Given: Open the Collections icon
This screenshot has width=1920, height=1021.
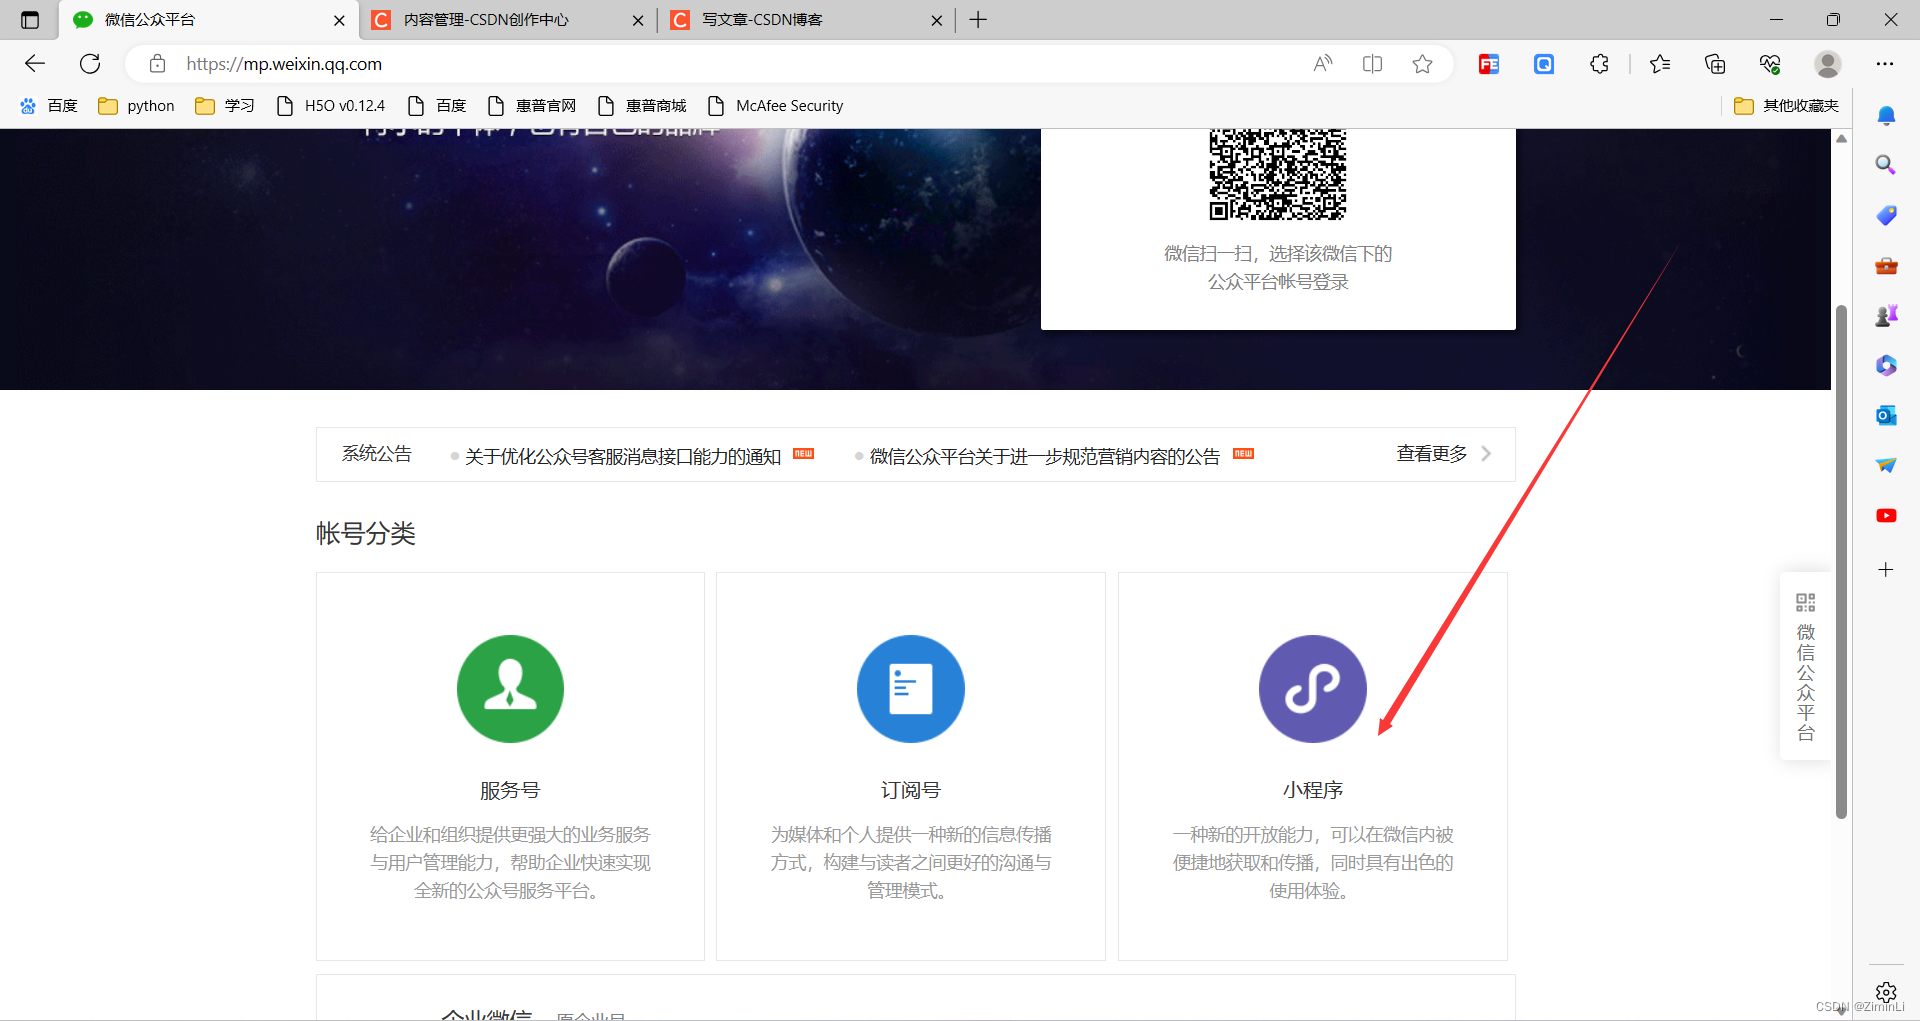Looking at the screenshot, I should 1715,64.
